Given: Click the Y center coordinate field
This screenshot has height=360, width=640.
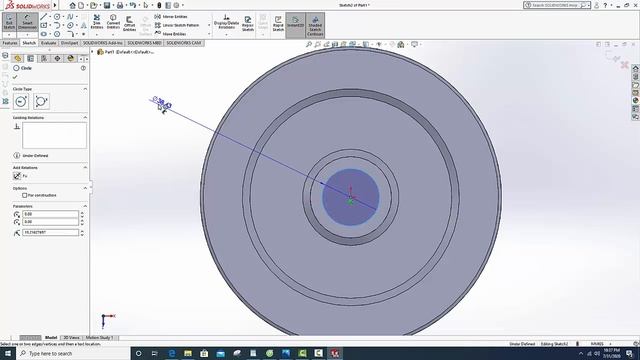Looking at the screenshot, I should click(x=50, y=222).
